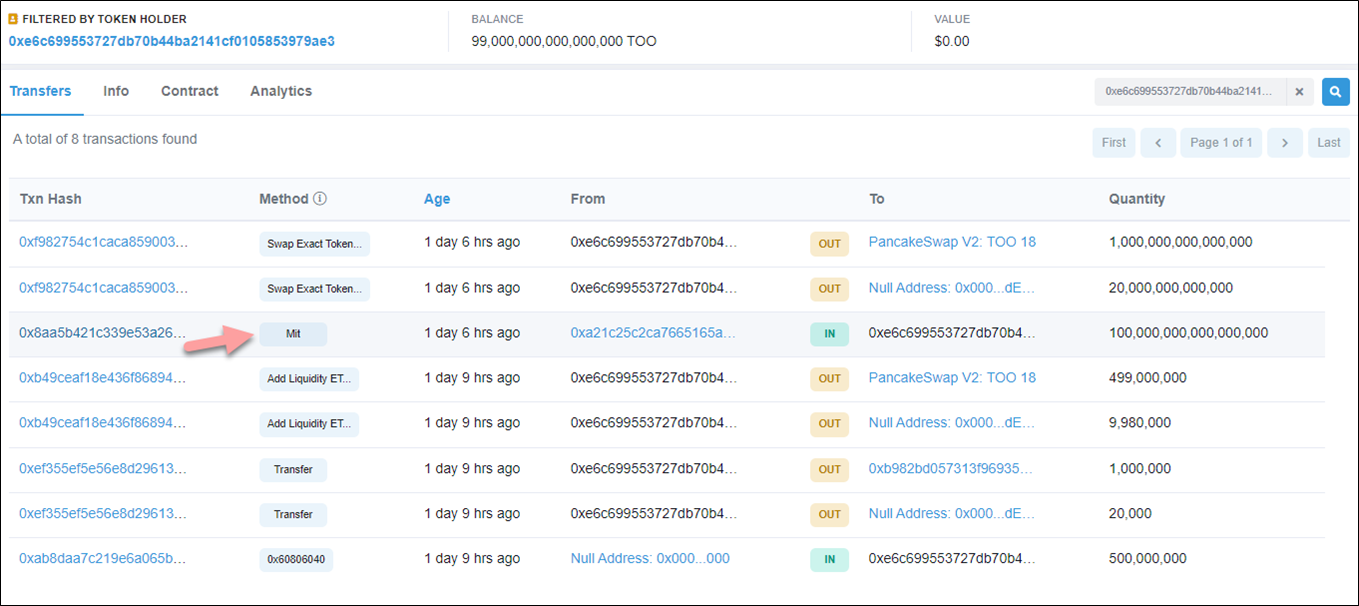
Task: Open txn hash 0xb49ceaf18e436f86894 in the 499,000,000 row
Action: [103, 378]
